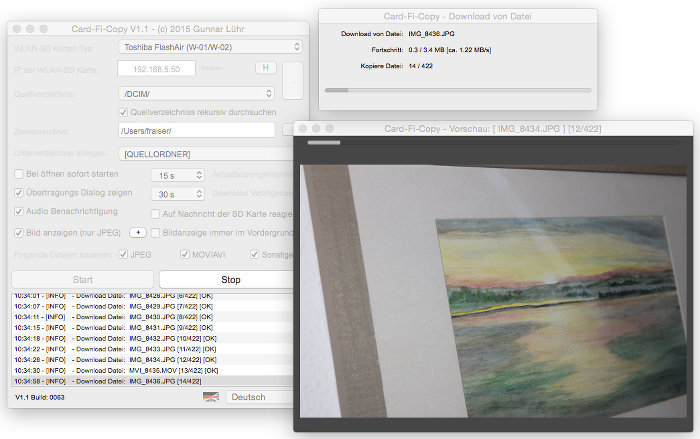700x439 pixels.
Task: Toggle Quellverzeichniss rekursiv durchsuchen checkbox
Action: pyautogui.click(x=123, y=112)
